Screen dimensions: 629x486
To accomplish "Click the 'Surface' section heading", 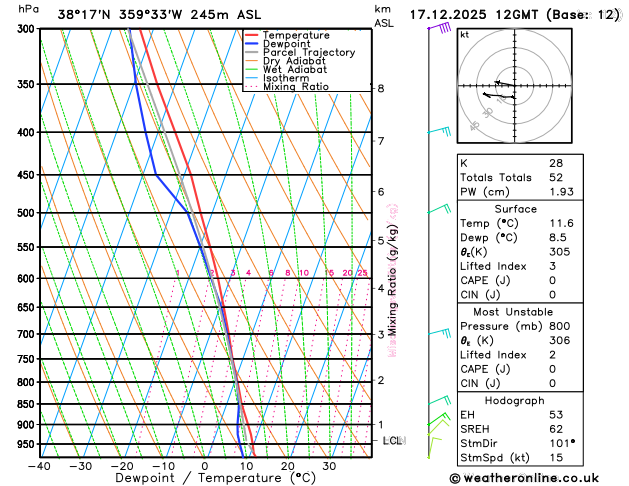I will 515,209.
